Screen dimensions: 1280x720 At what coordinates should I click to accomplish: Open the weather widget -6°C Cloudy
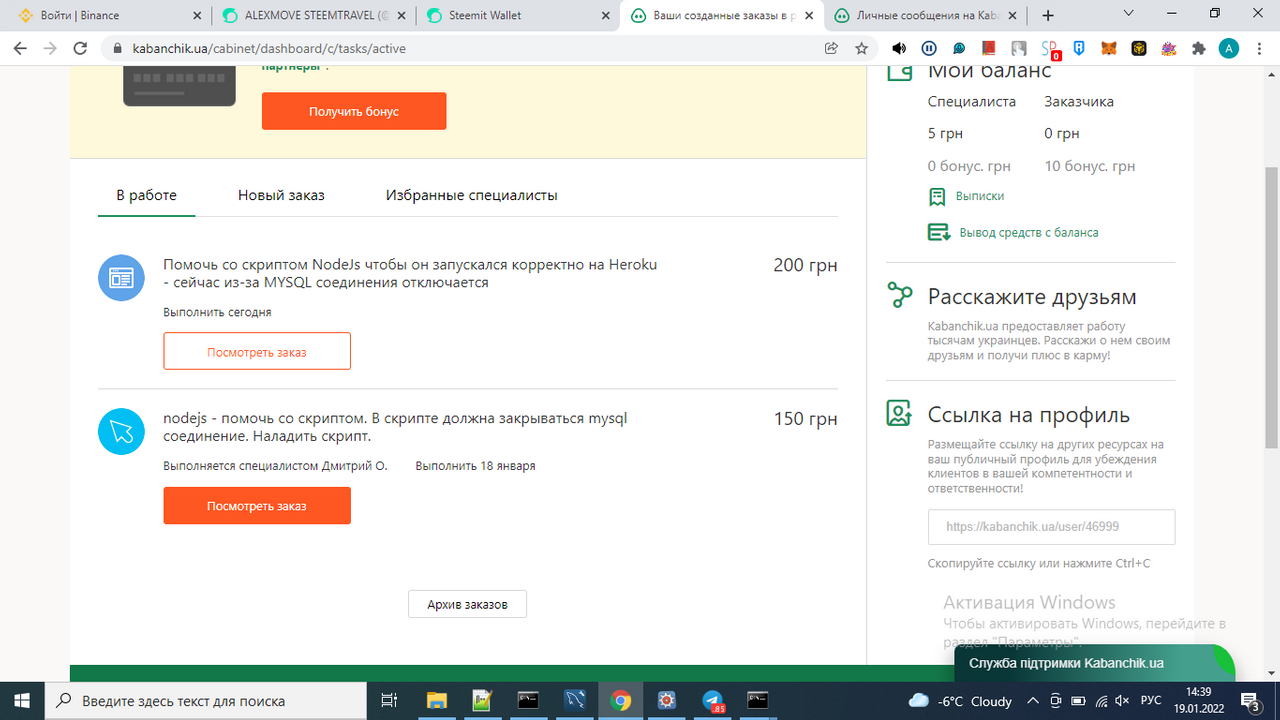pos(960,700)
